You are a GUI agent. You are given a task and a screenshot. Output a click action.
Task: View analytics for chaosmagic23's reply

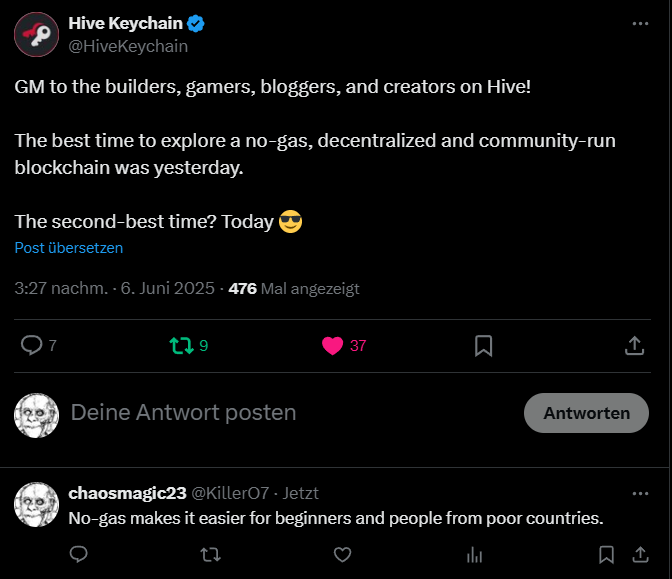click(474, 555)
